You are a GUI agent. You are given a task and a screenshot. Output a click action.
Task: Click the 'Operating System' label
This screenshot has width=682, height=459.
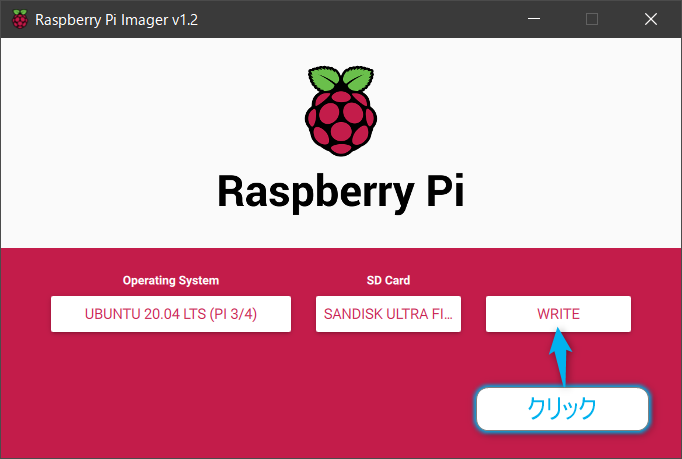(x=171, y=281)
